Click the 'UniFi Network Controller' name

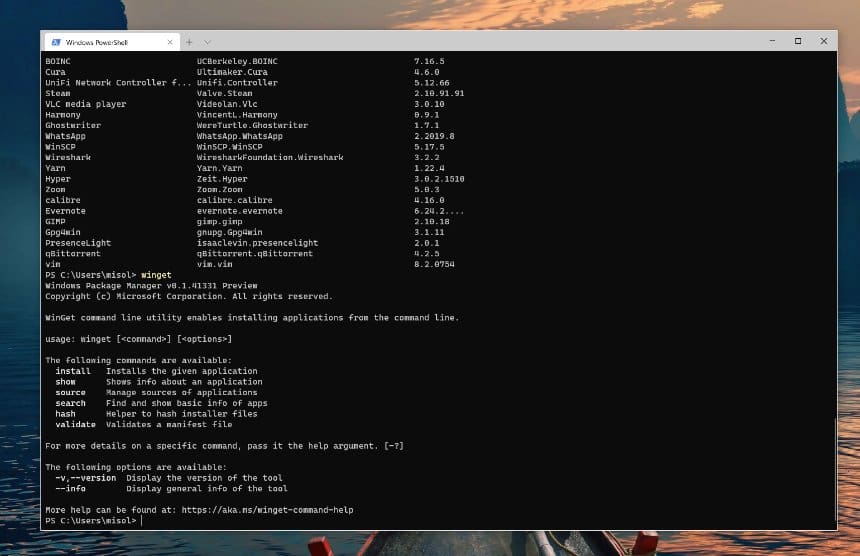click(118, 83)
